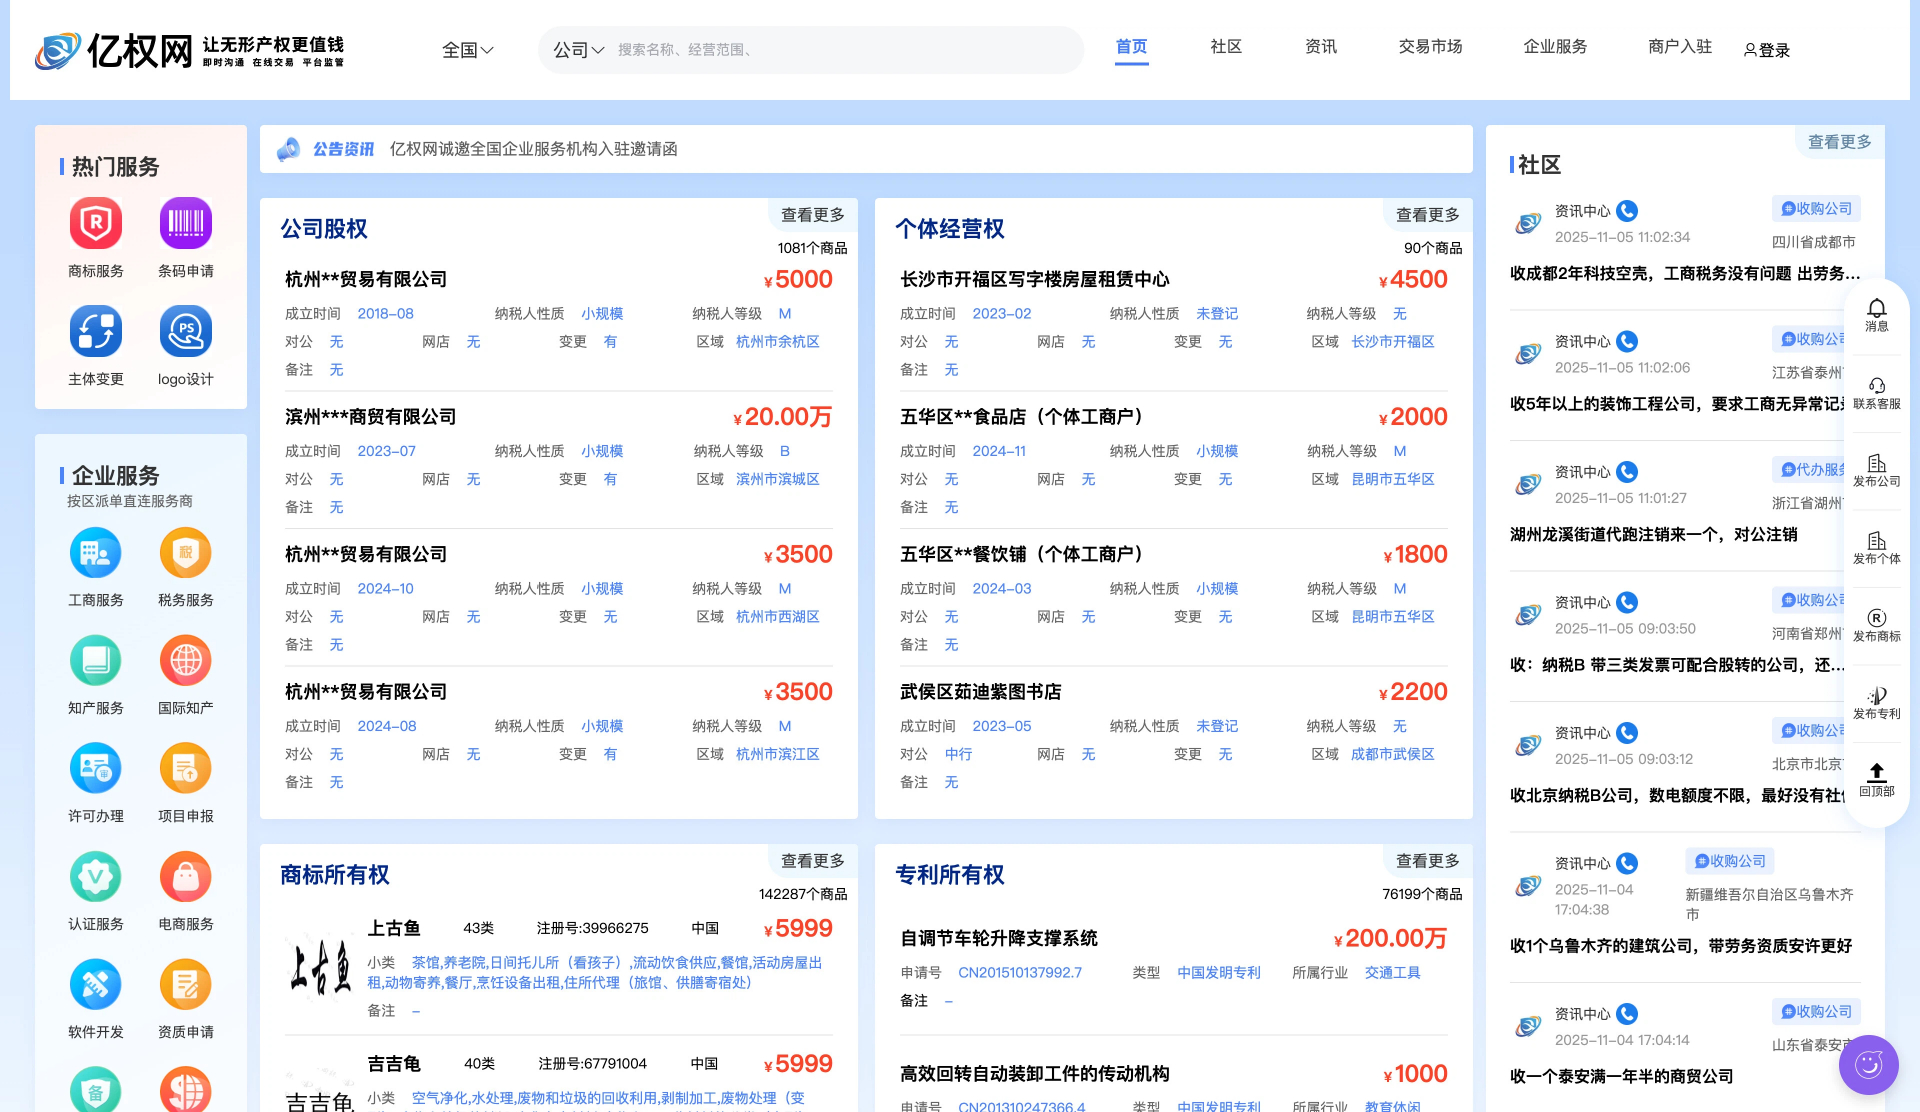Select the 商标服务 icon in 热门服务

pyautogui.click(x=95, y=223)
